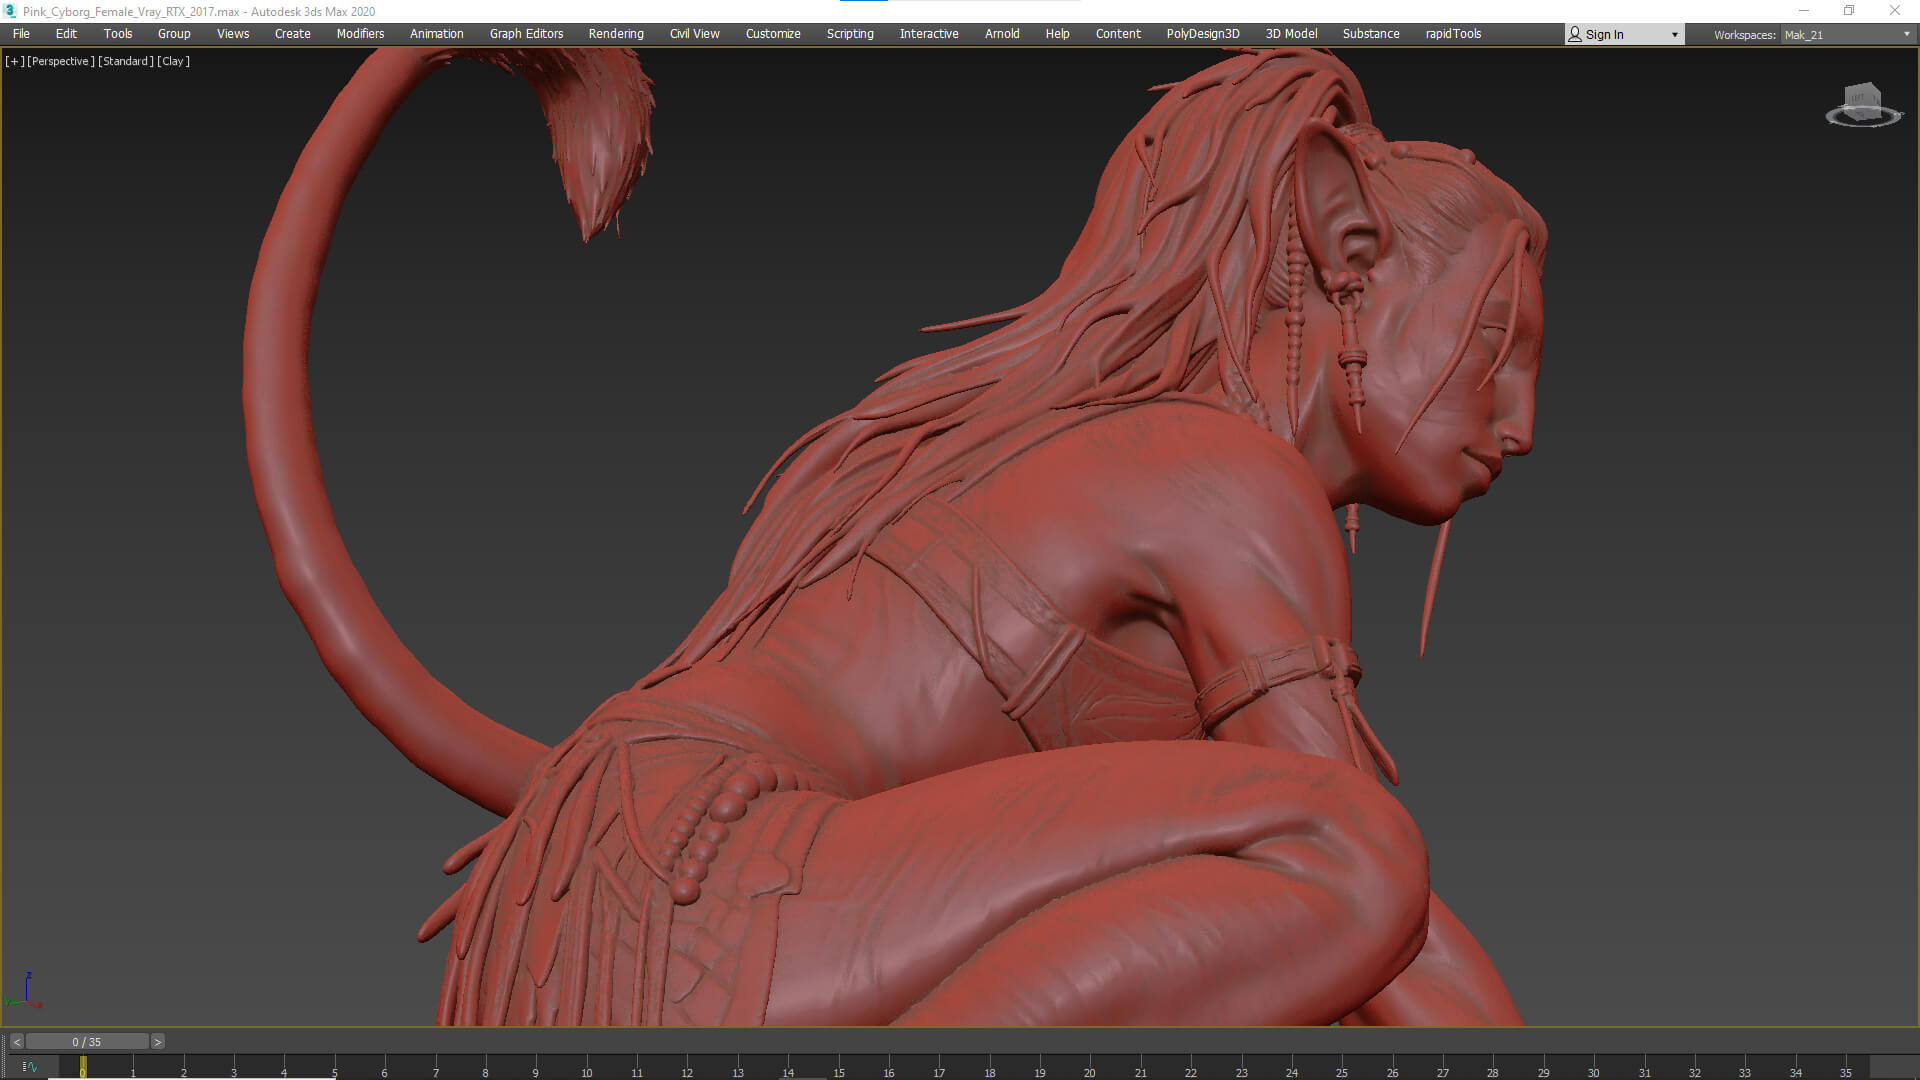Open the Content menu
Viewport: 1920px width, 1080px height.
point(1118,34)
